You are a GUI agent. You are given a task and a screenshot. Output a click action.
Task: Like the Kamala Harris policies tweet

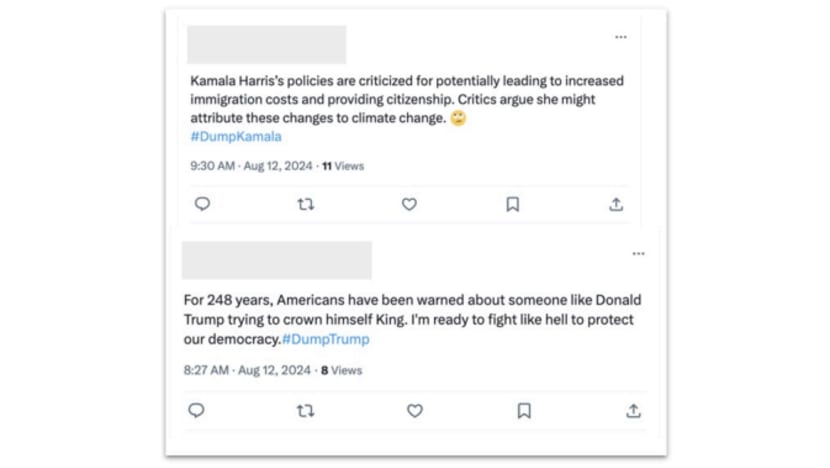tap(409, 204)
